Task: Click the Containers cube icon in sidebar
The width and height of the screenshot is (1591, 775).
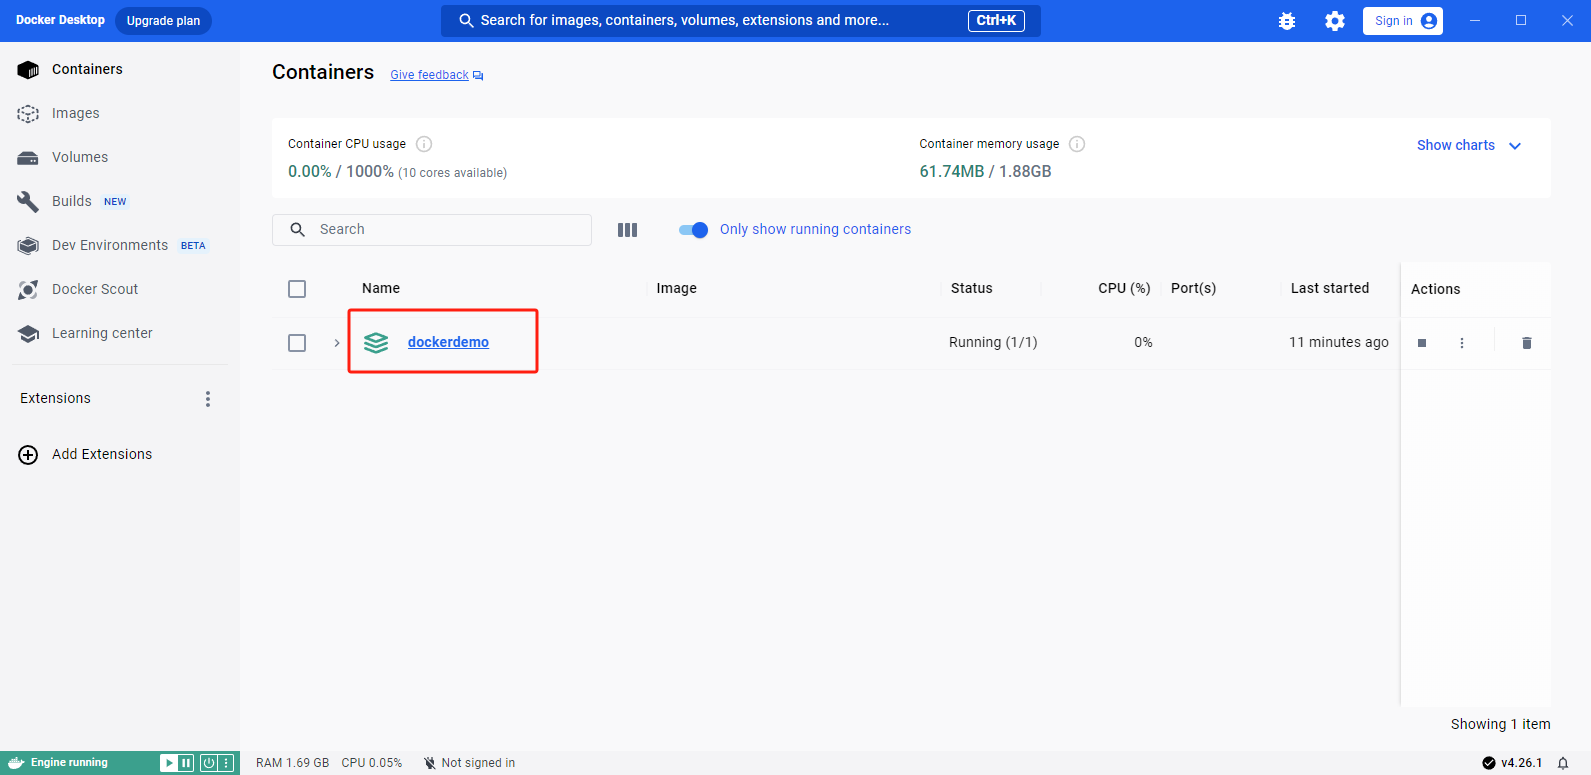Action: (28, 70)
